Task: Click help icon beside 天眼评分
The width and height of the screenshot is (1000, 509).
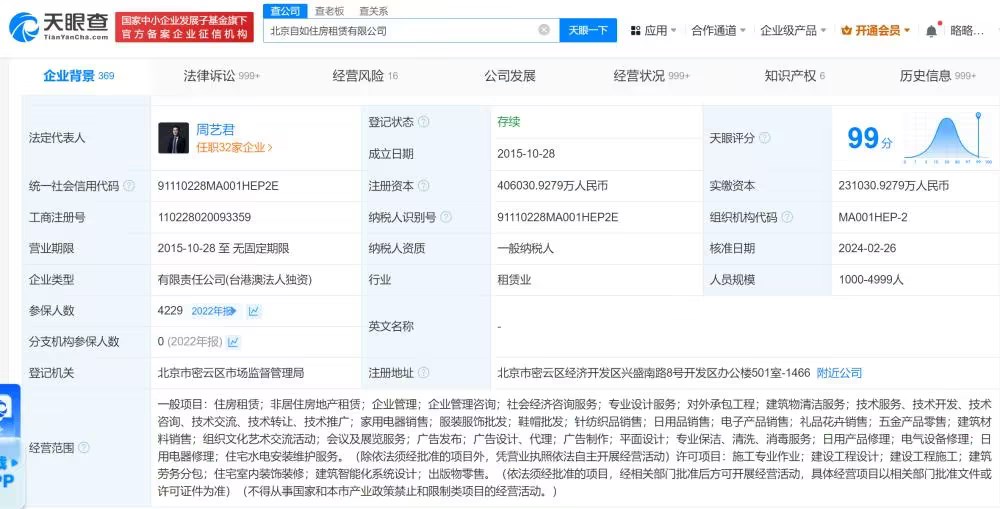Action: [x=764, y=138]
